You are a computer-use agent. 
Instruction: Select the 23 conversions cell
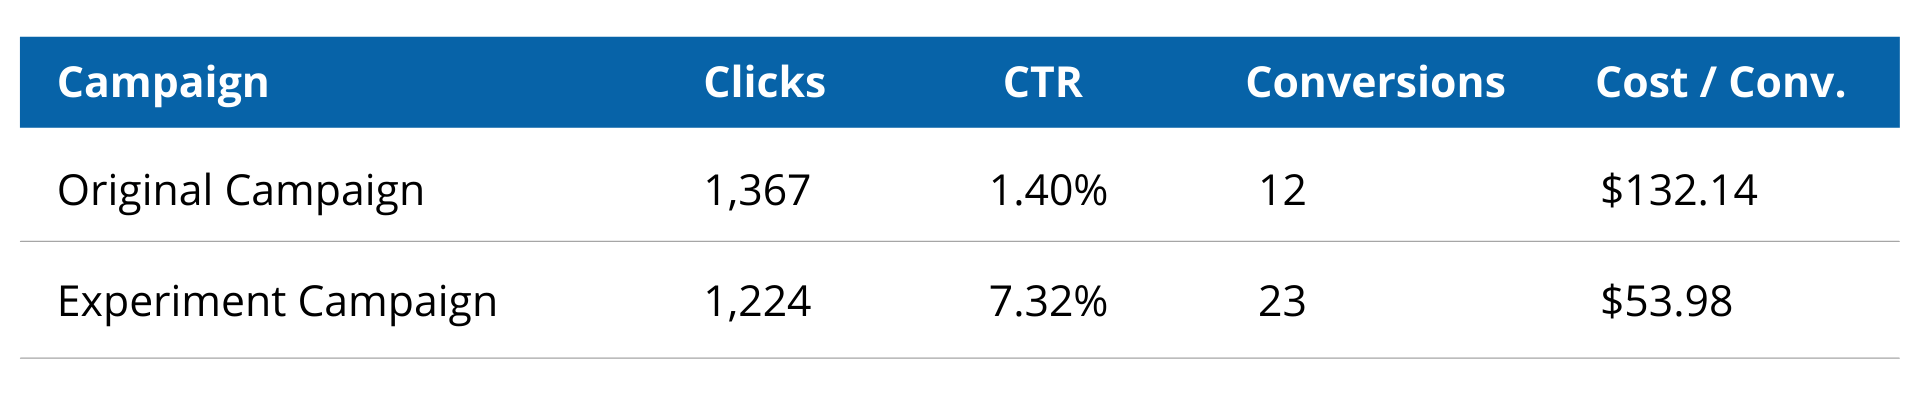click(1282, 301)
